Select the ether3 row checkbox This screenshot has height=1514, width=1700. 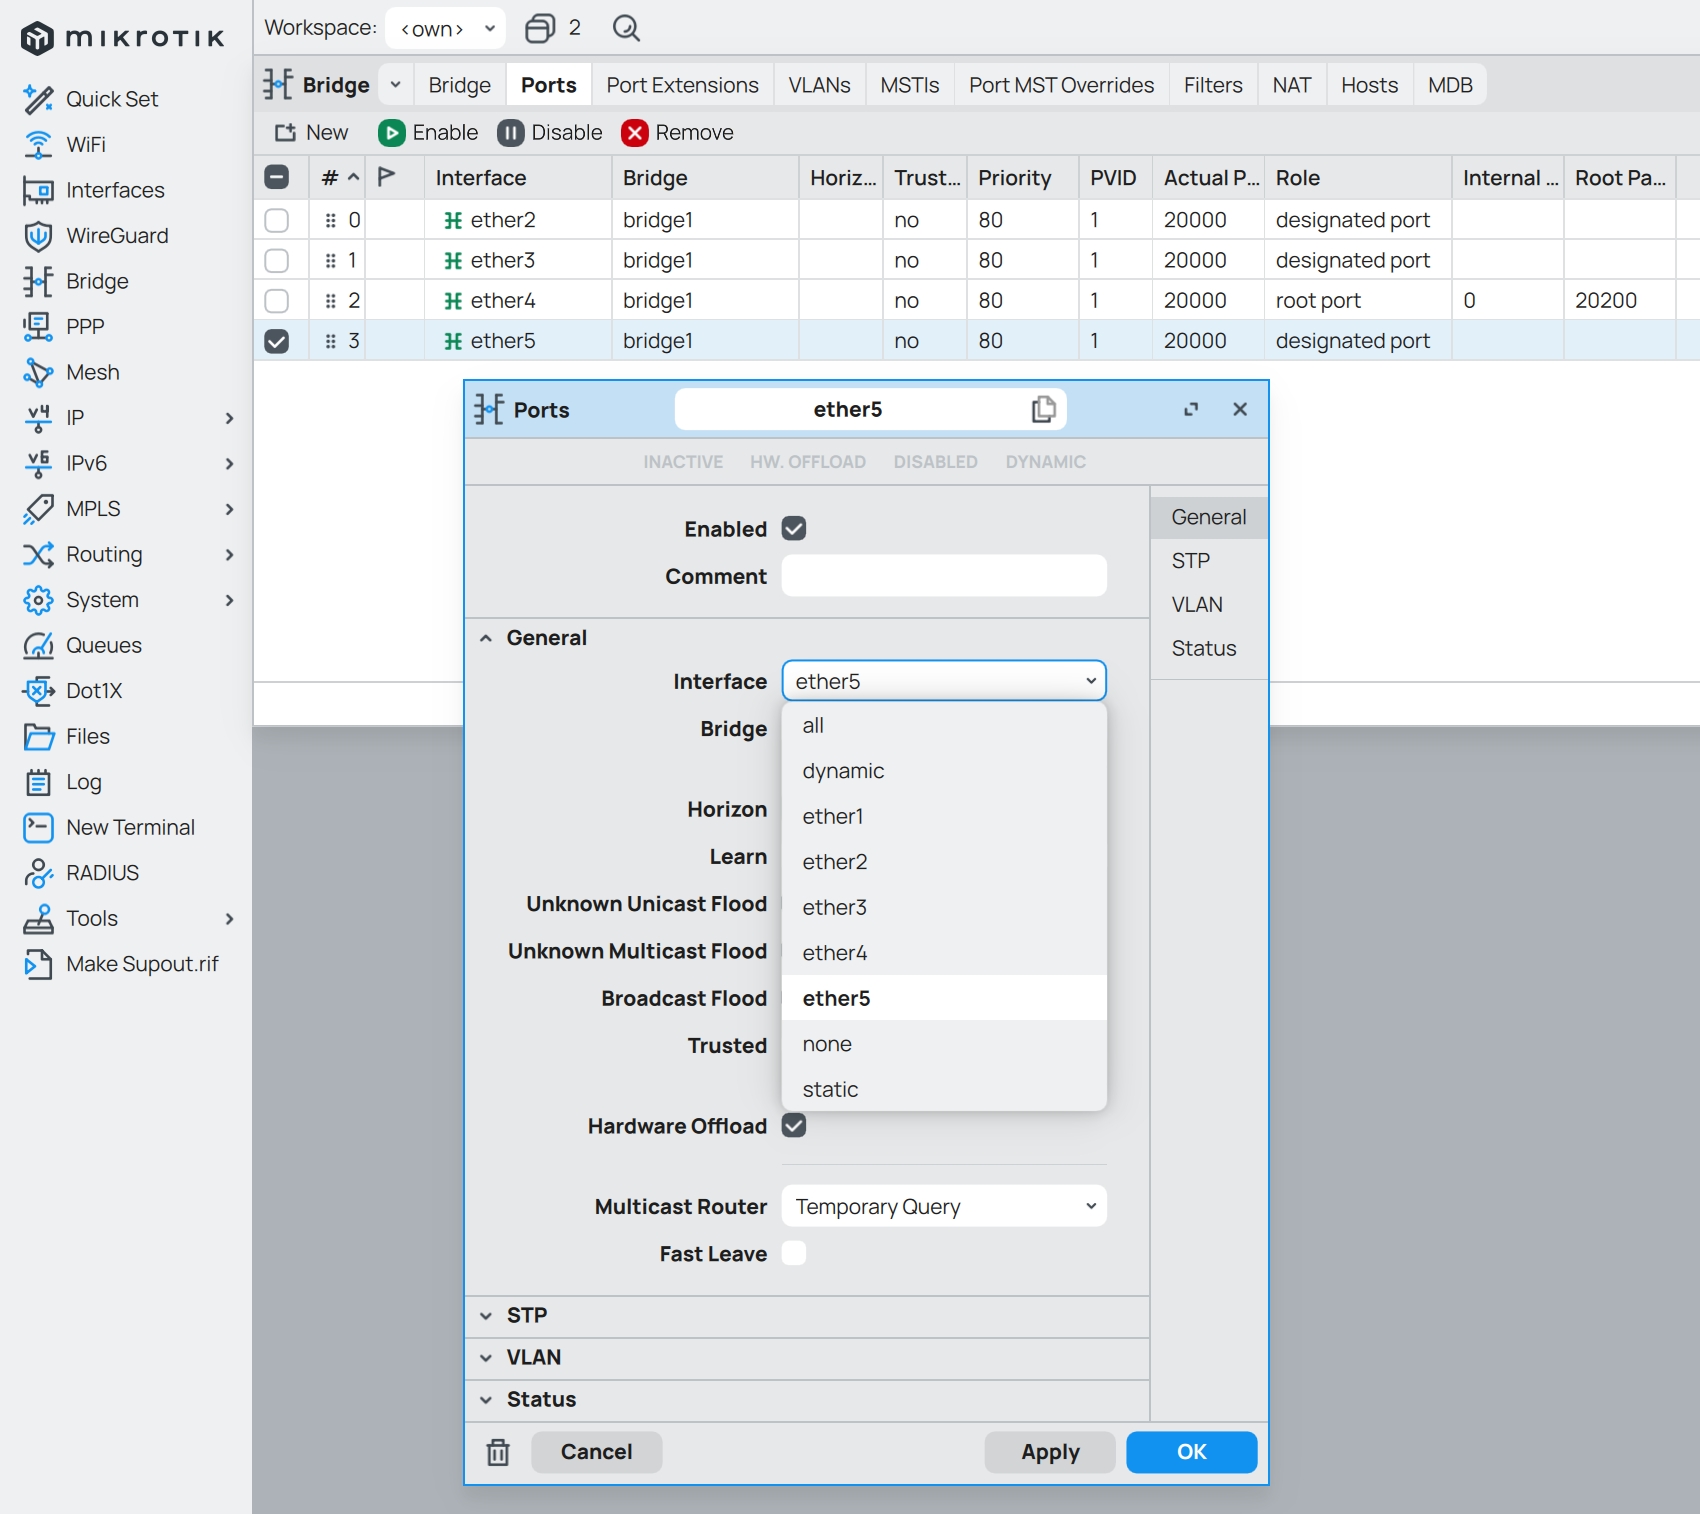pos(277,260)
